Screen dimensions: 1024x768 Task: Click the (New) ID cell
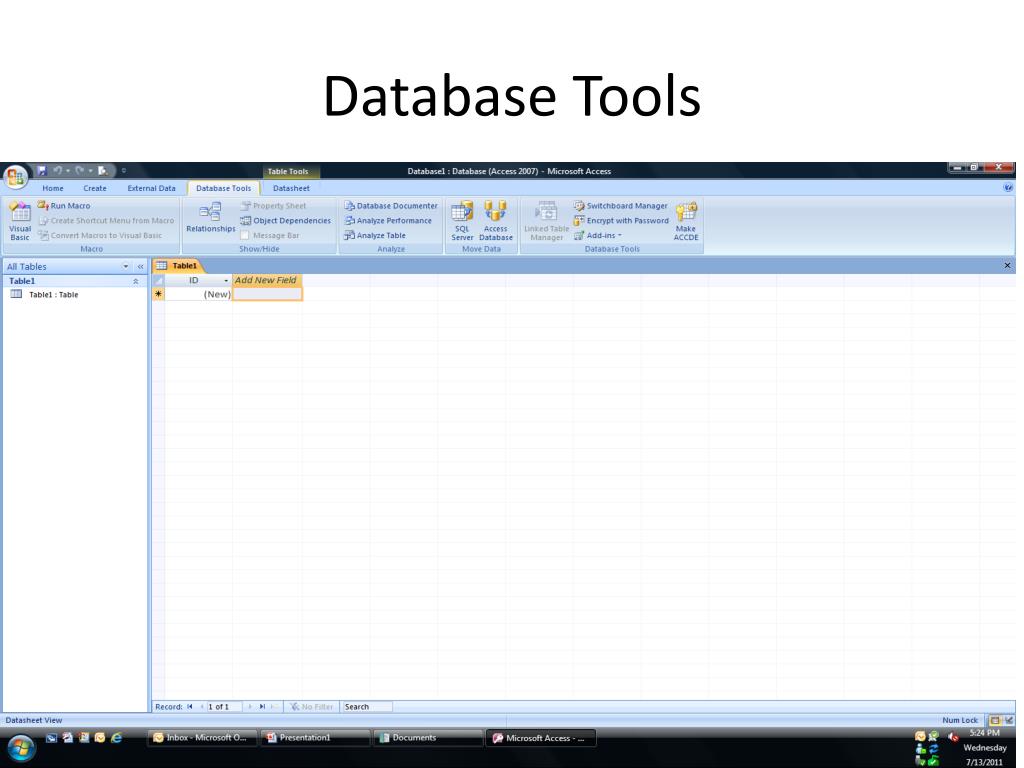pos(199,294)
